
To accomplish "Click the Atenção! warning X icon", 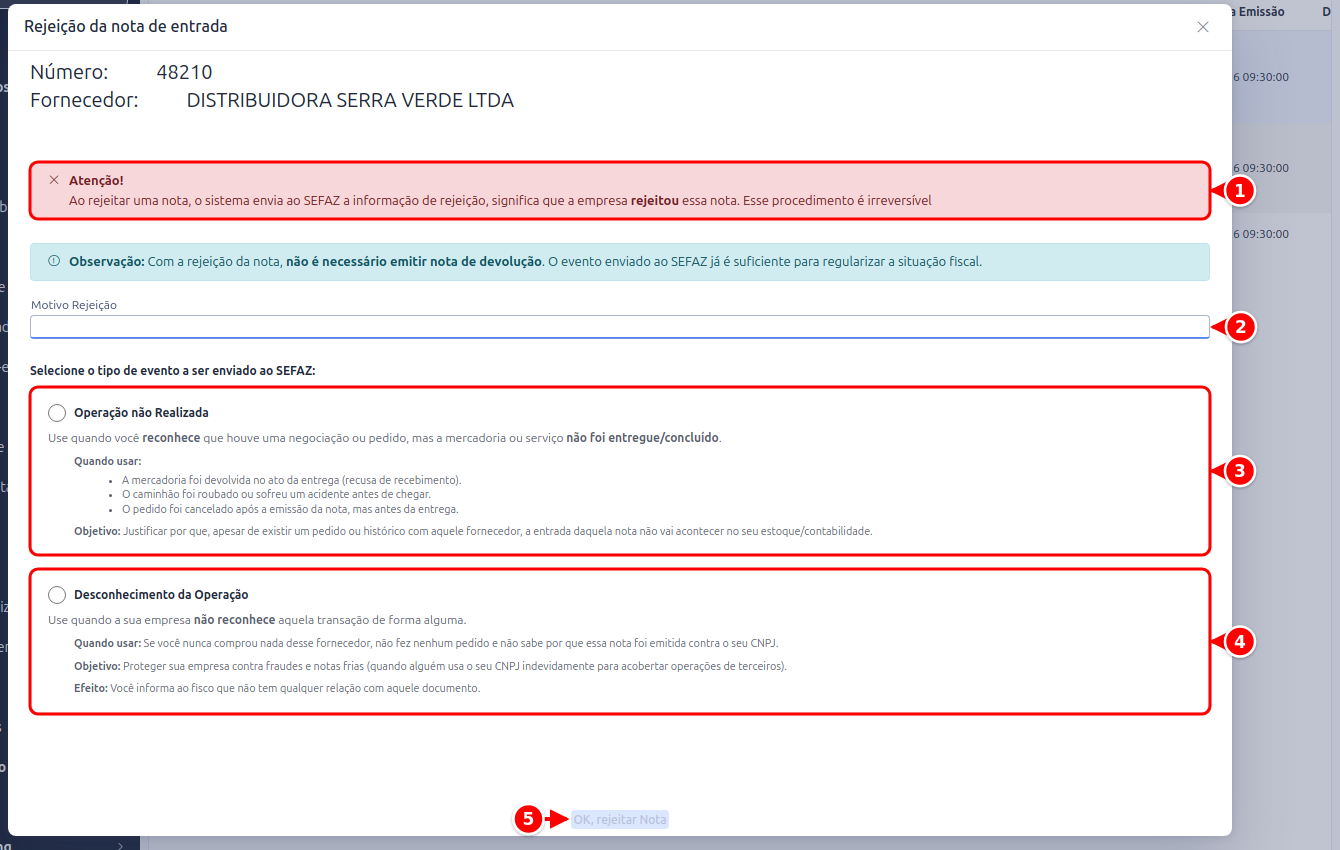I will 54,180.
